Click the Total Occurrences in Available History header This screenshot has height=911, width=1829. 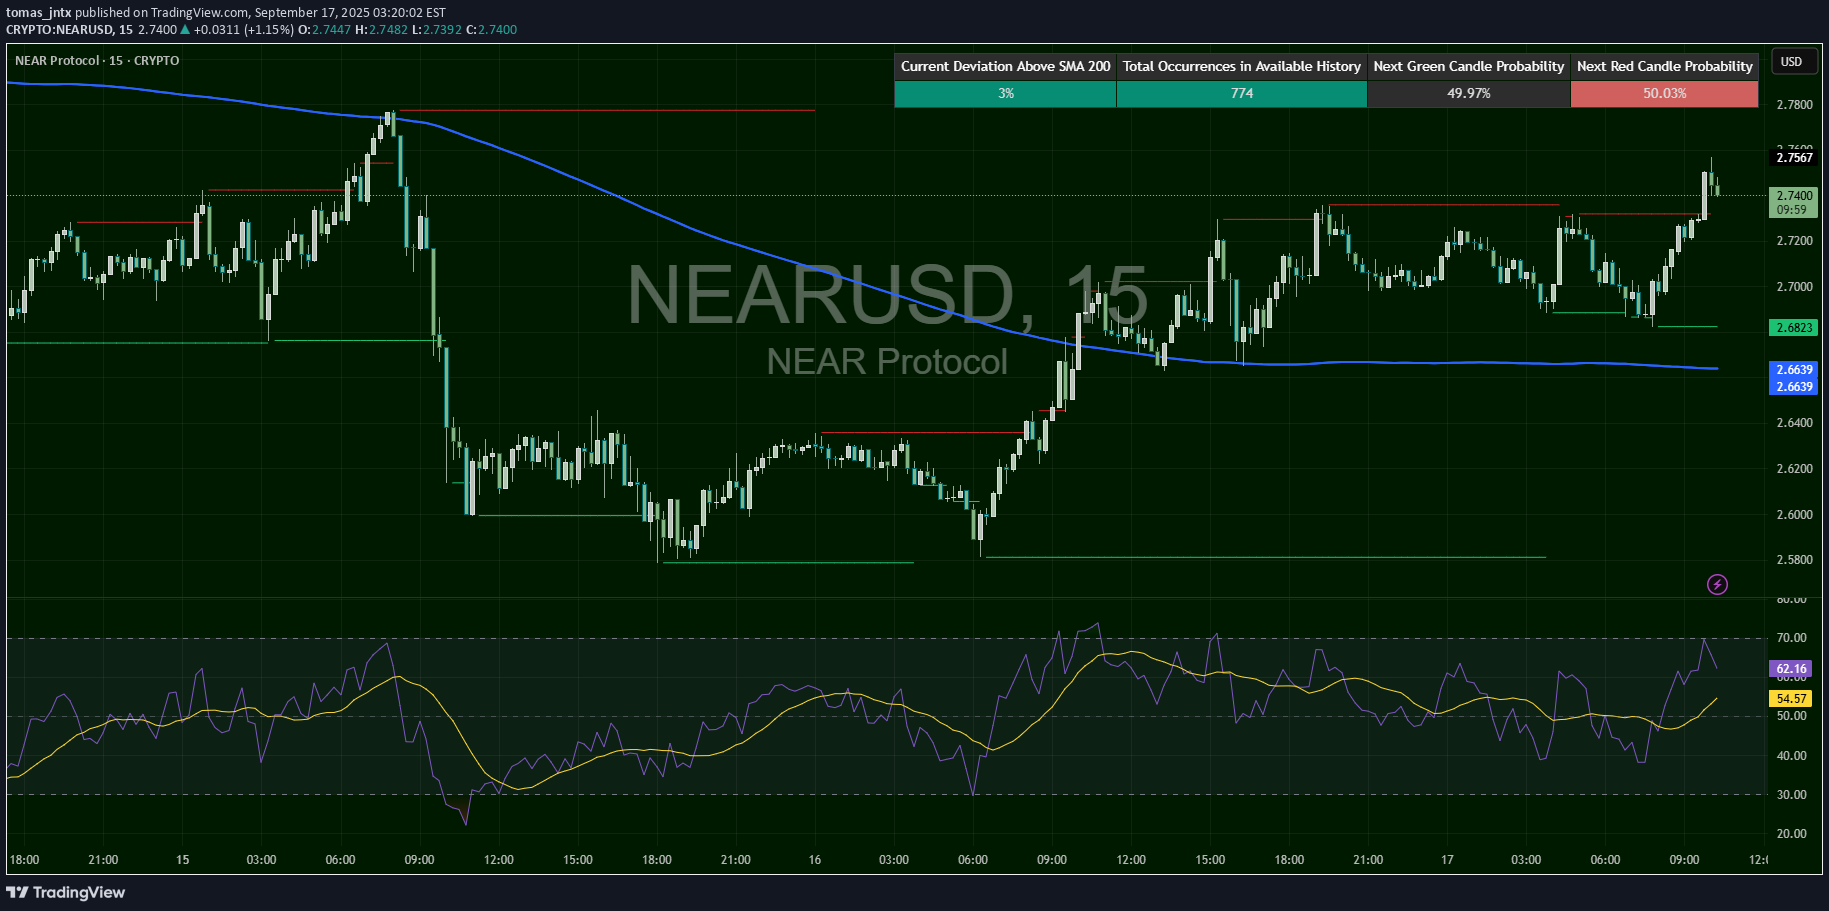1241,66
